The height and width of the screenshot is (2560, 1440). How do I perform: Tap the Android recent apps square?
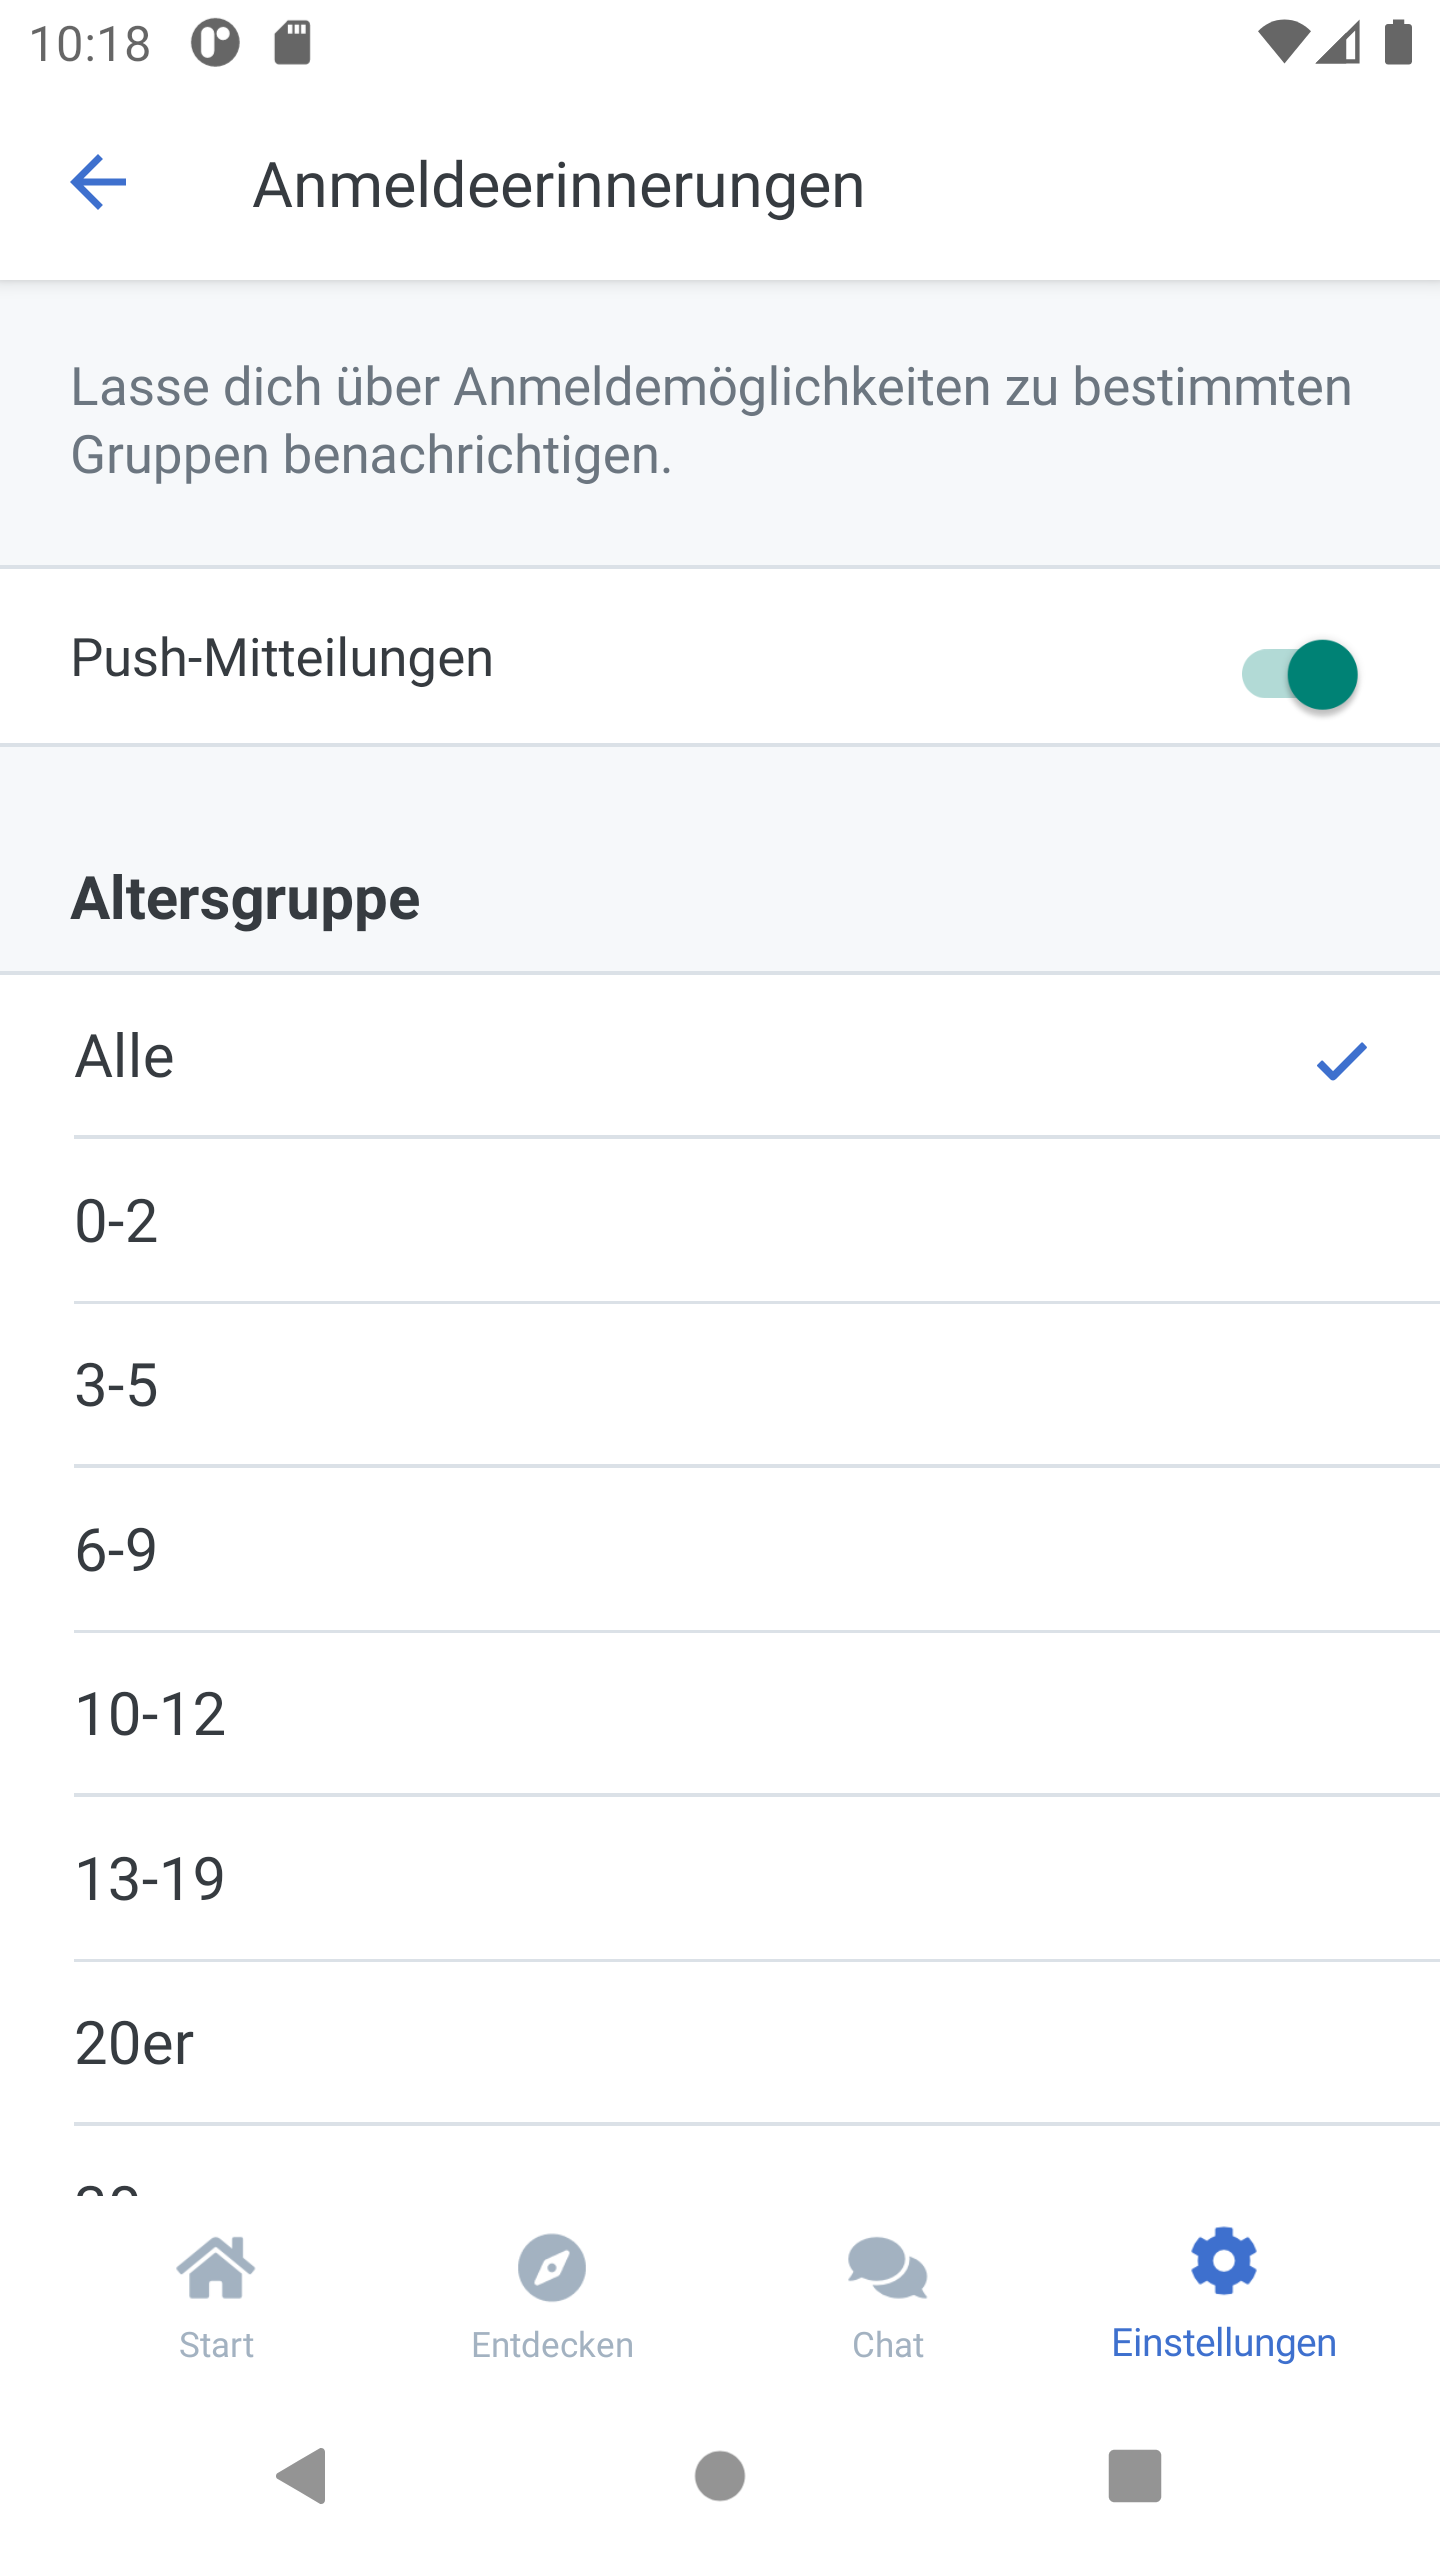coord(1135,2476)
